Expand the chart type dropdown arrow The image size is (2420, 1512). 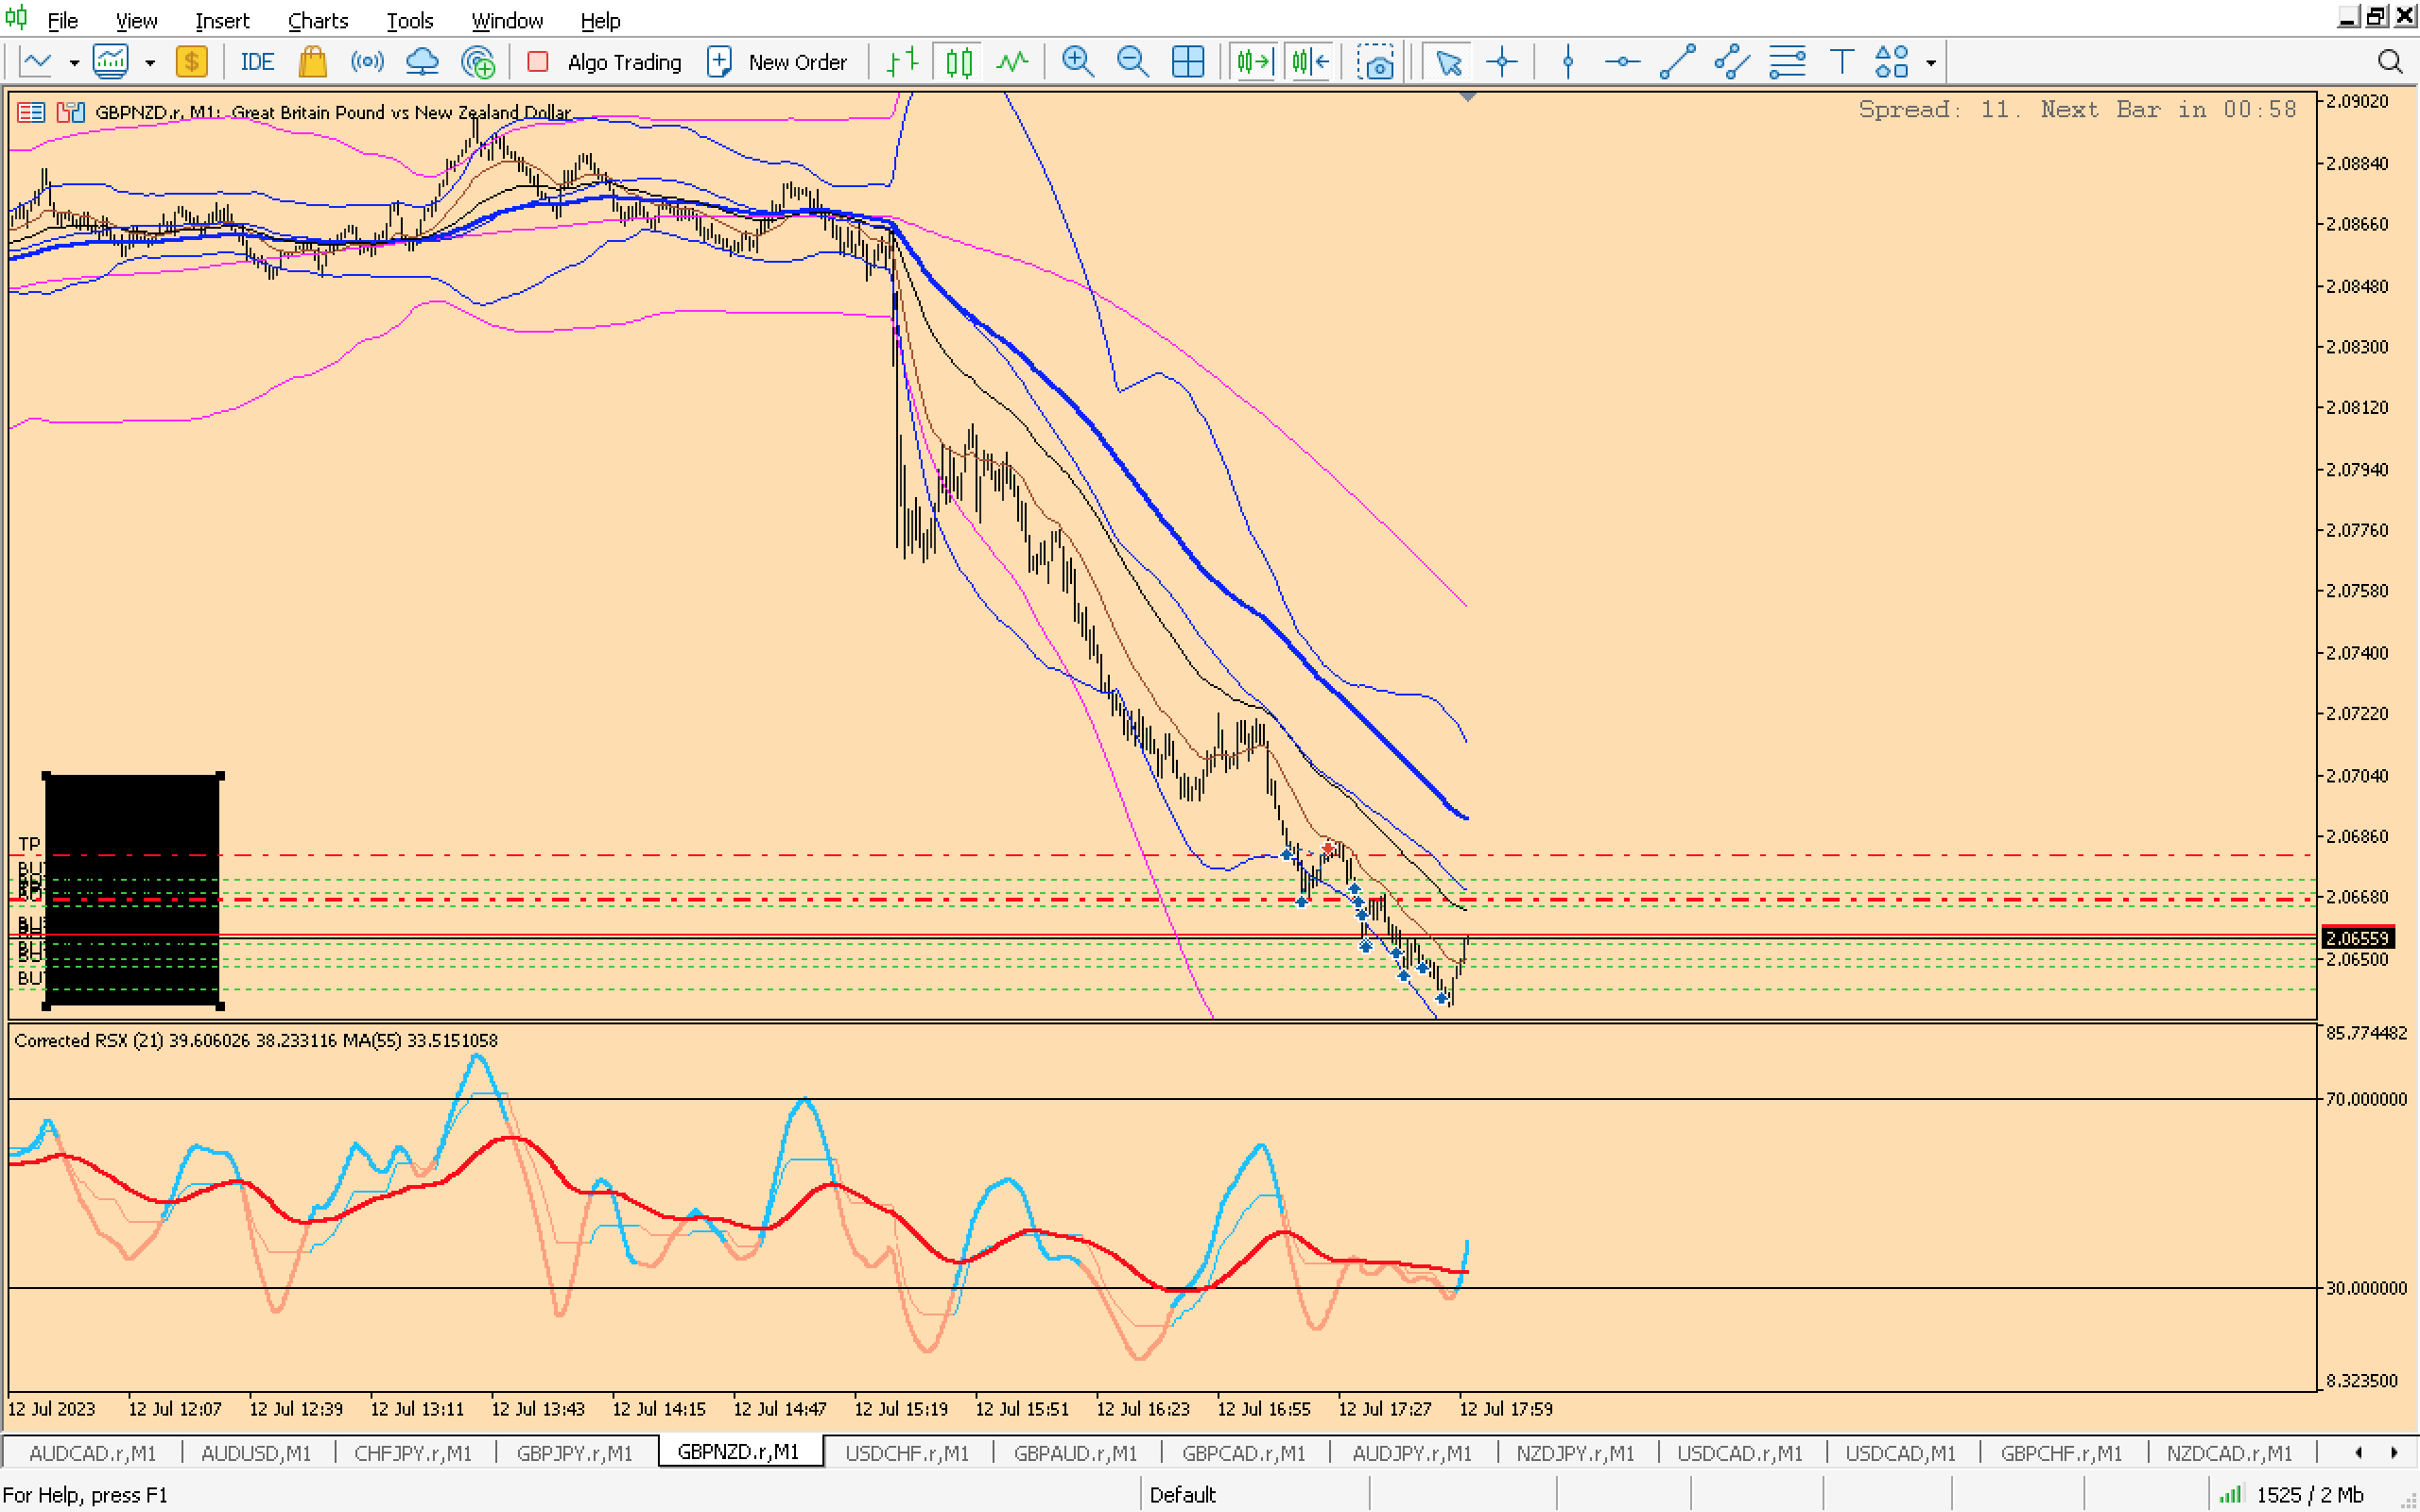click(74, 63)
